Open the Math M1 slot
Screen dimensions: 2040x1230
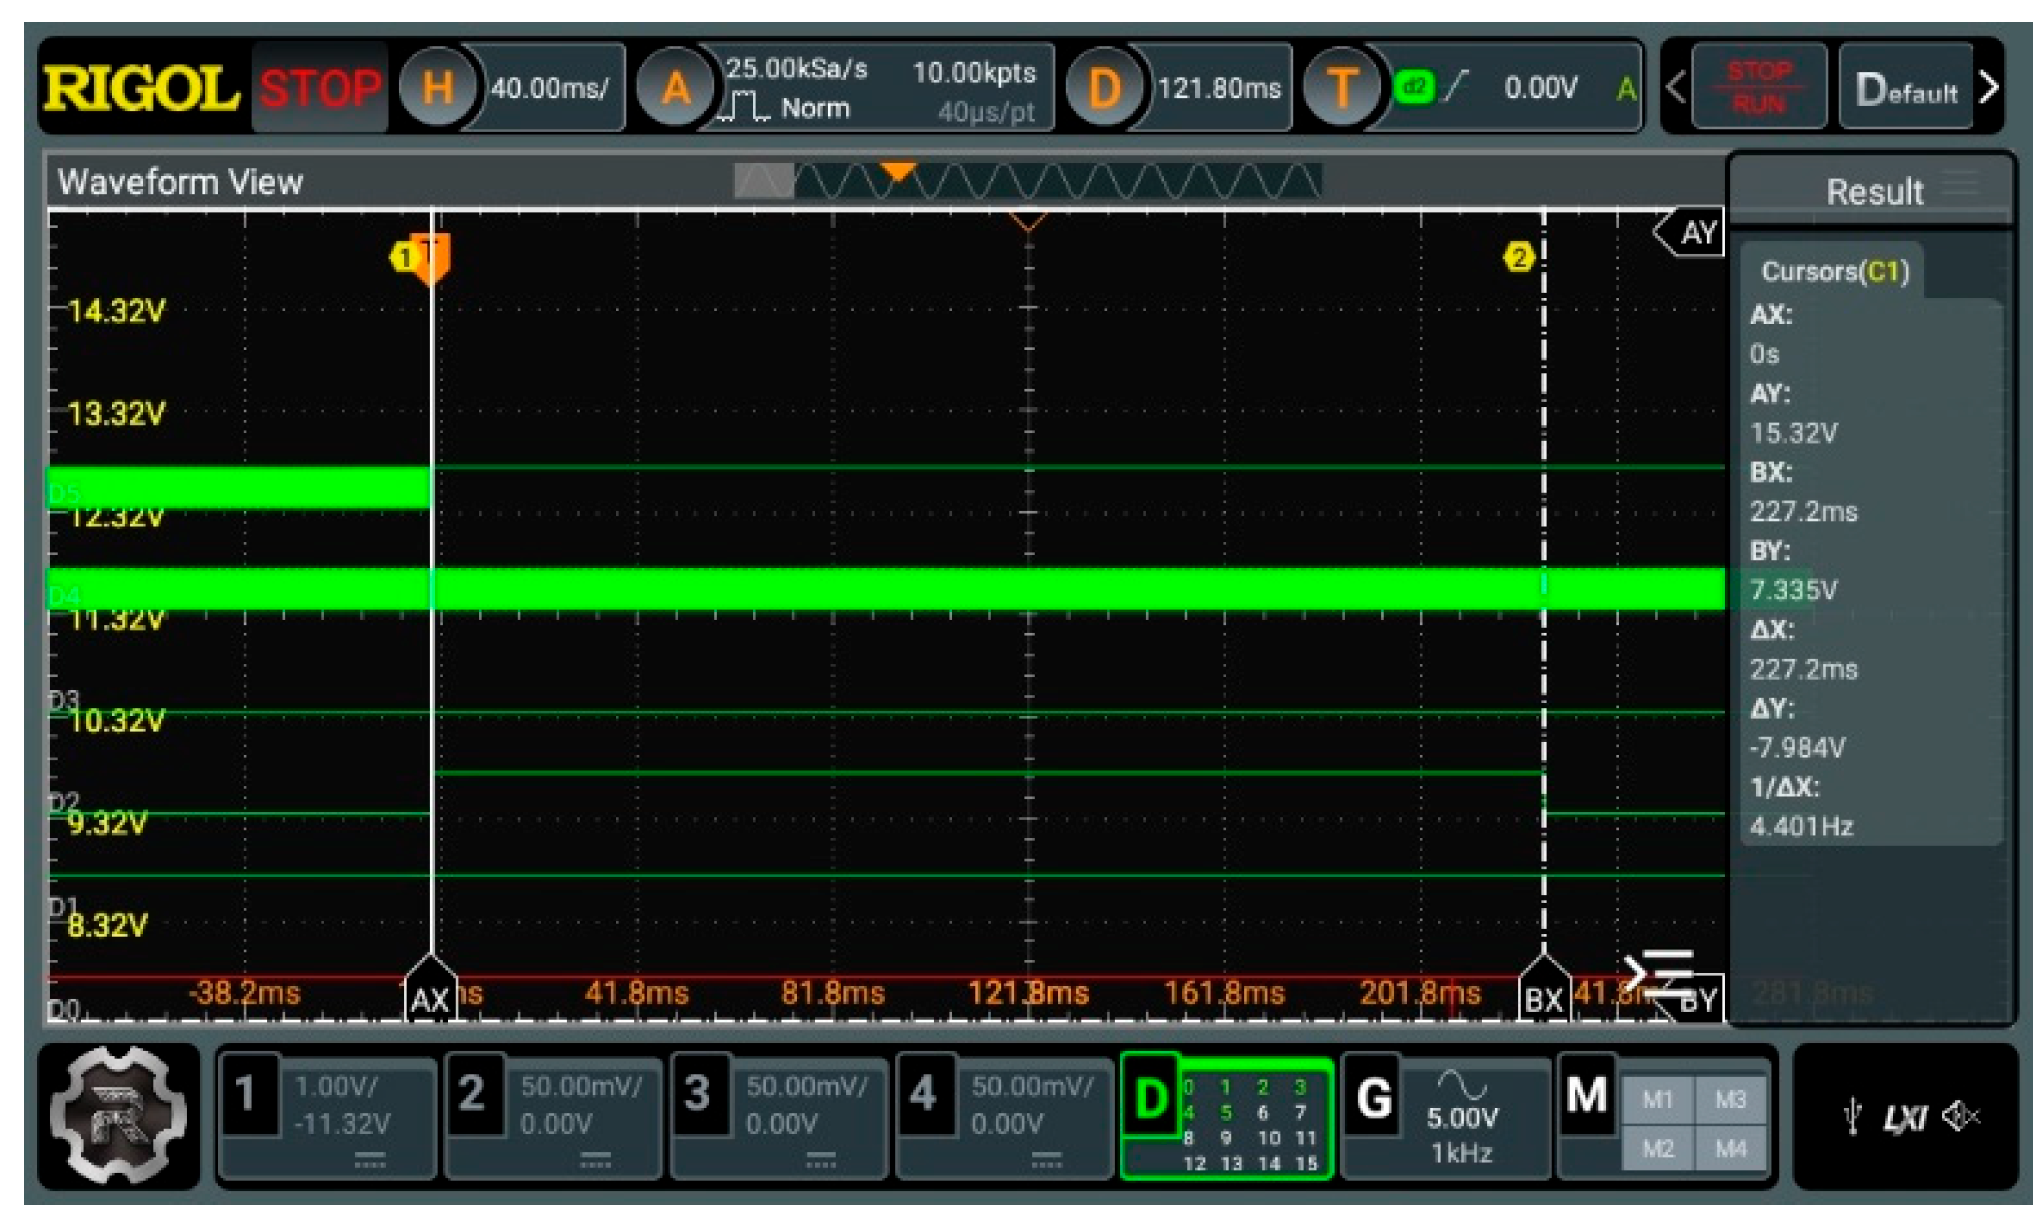click(x=1656, y=1100)
